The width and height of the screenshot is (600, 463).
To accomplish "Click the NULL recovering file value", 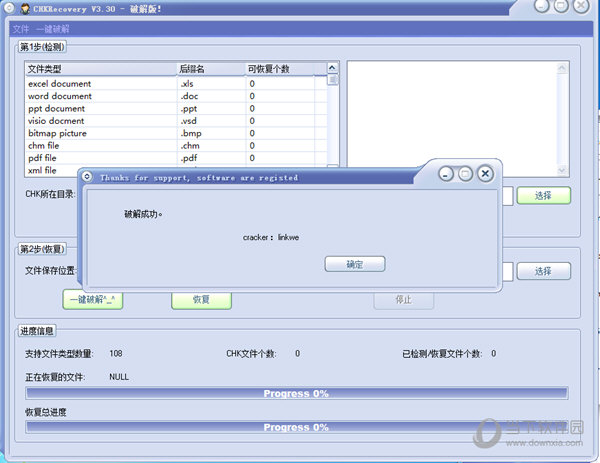I will click(x=119, y=377).
